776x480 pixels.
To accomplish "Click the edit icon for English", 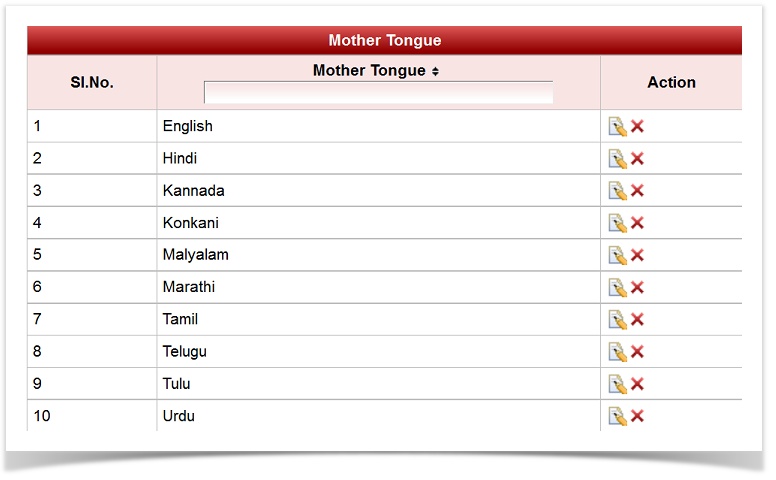I will click(618, 127).
